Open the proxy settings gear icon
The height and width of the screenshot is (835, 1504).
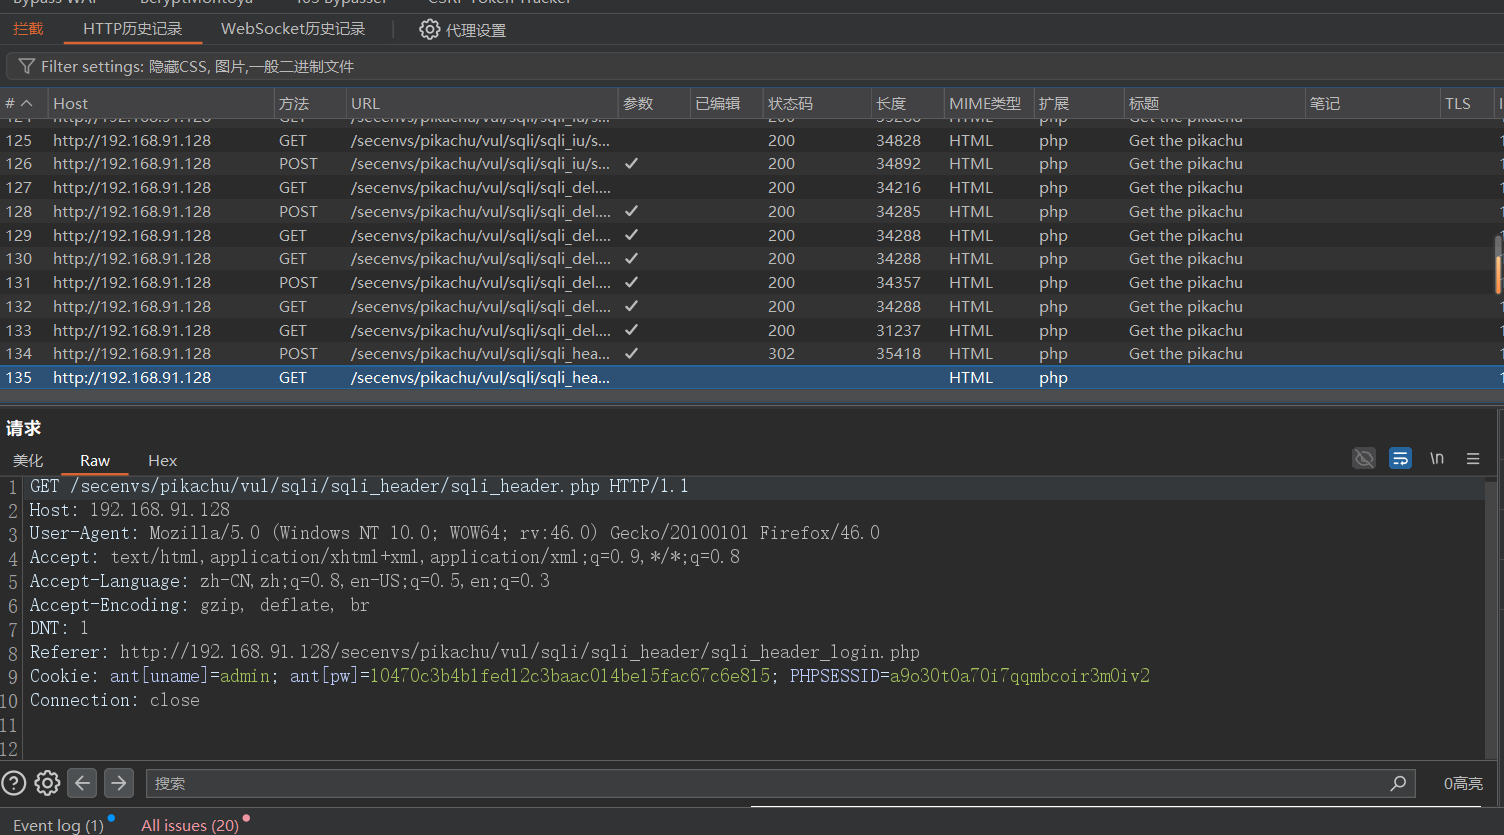pos(429,30)
